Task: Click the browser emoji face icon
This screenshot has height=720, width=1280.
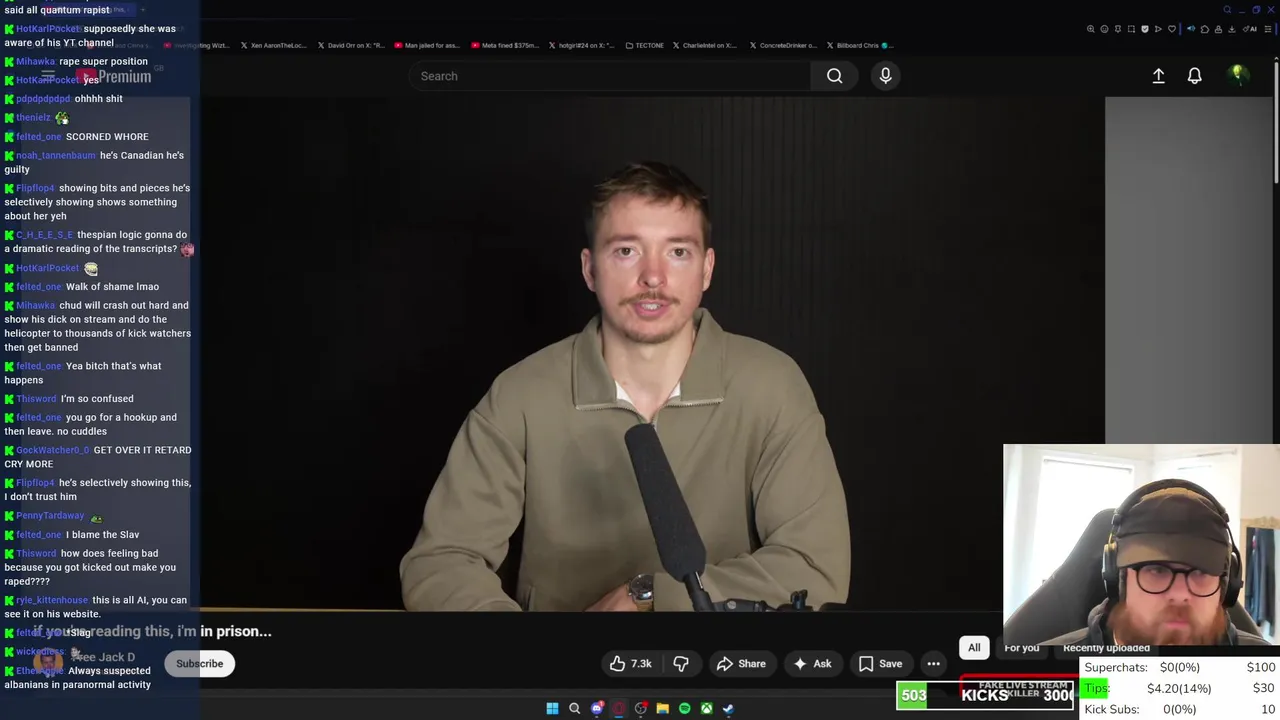Action: 1104,29
